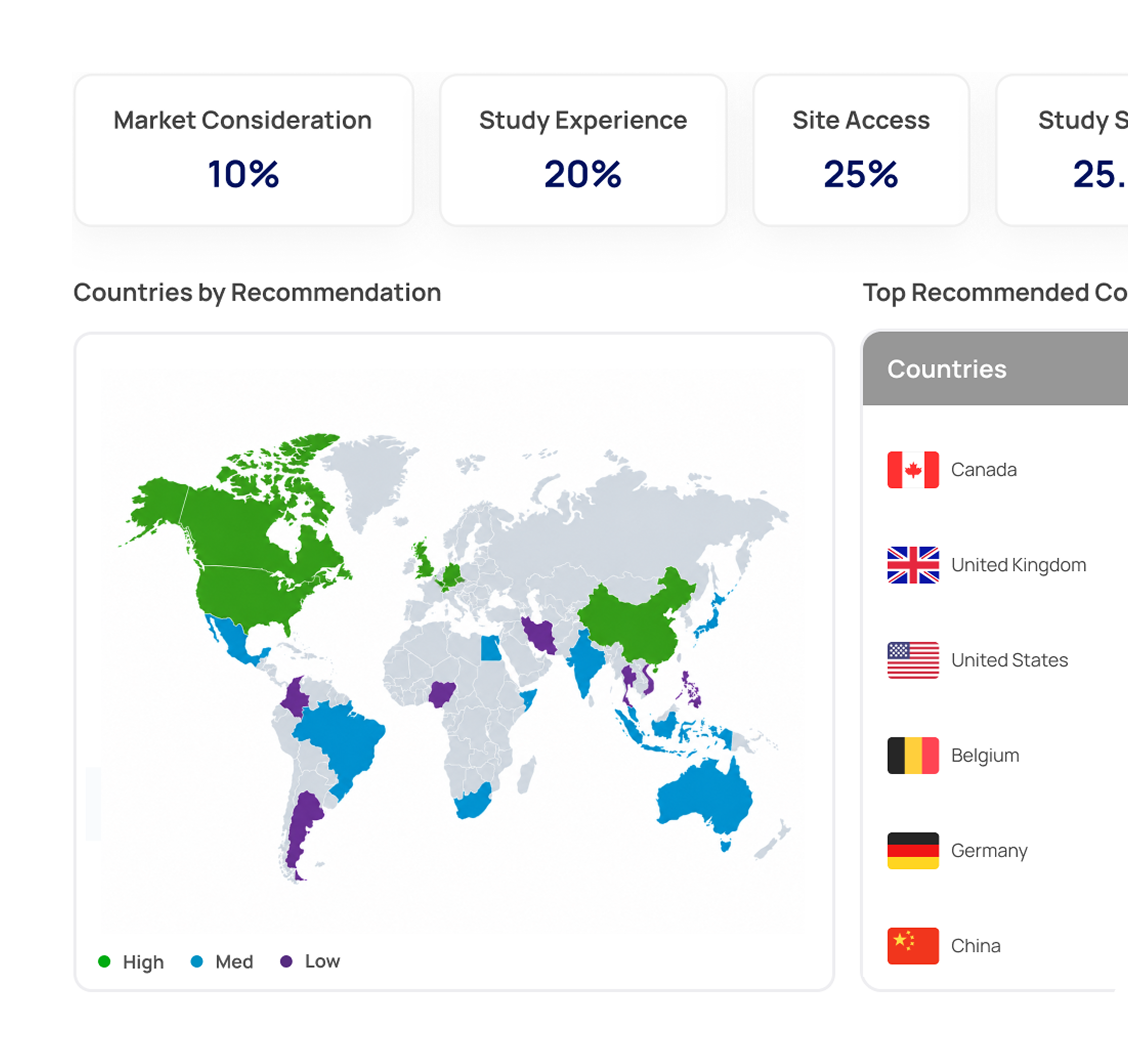Click the 20% value
Screen dimensions: 1128x1056
click(x=583, y=174)
